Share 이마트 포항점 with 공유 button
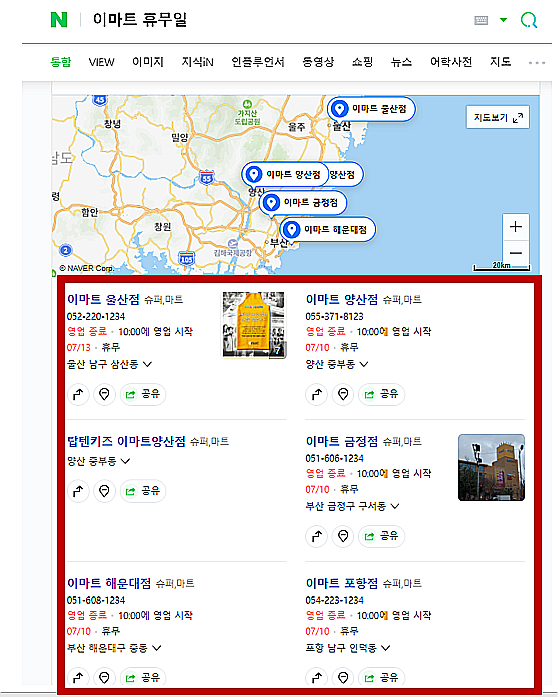Image resolution: width=558 pixels, height=697 pixels. pos(381,677)
